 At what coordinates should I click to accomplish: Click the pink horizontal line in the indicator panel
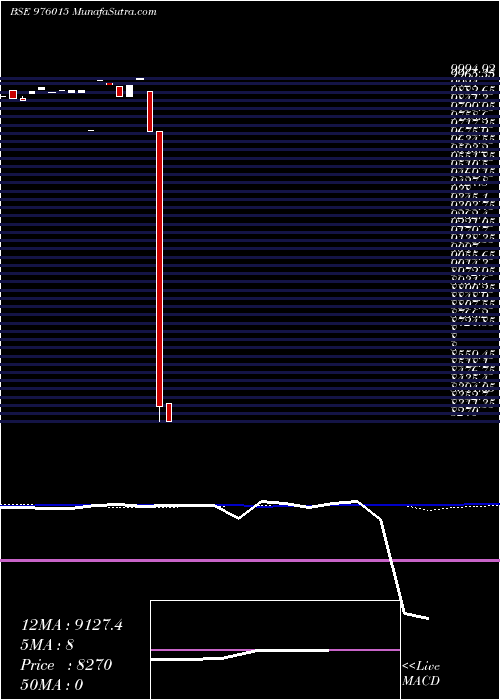(250, 560)
